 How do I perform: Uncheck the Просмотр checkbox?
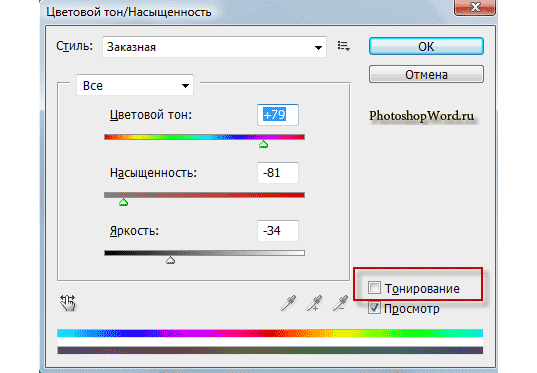(x=374, y=308)
